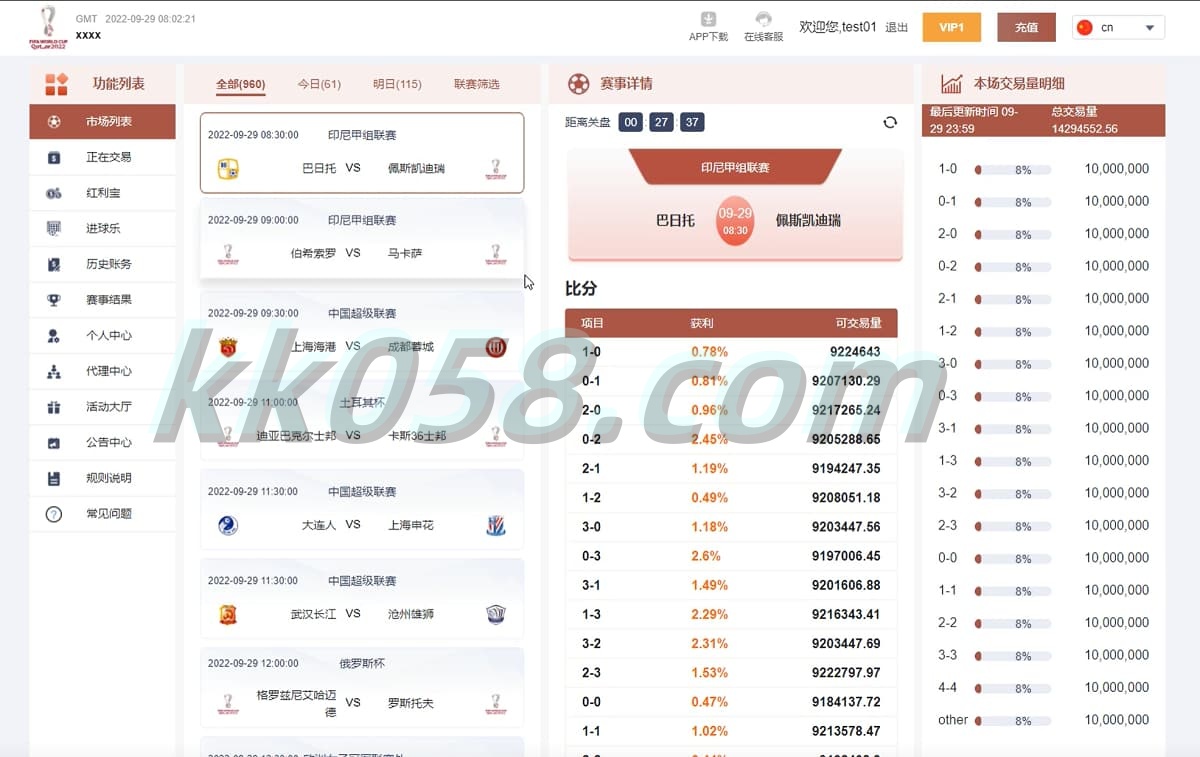Click the 进球乐 sidebar icon
The image size is (1200, 757).
pyautogui.click(x=54, y=228)
